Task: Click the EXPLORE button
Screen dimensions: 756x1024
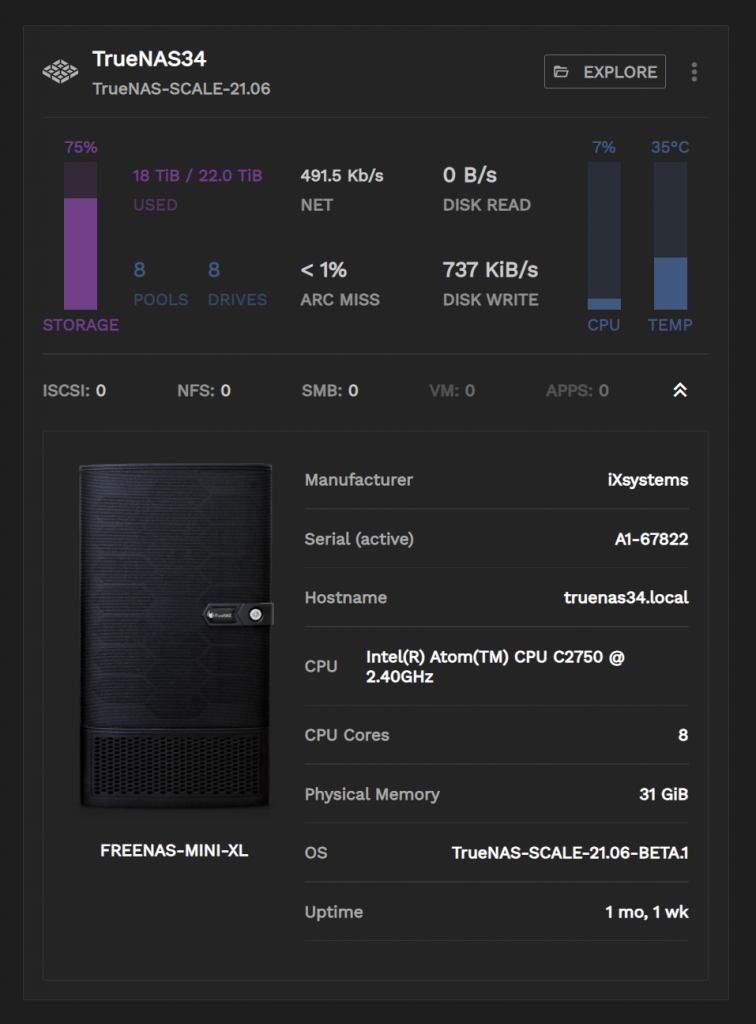Action: point(605,72)
